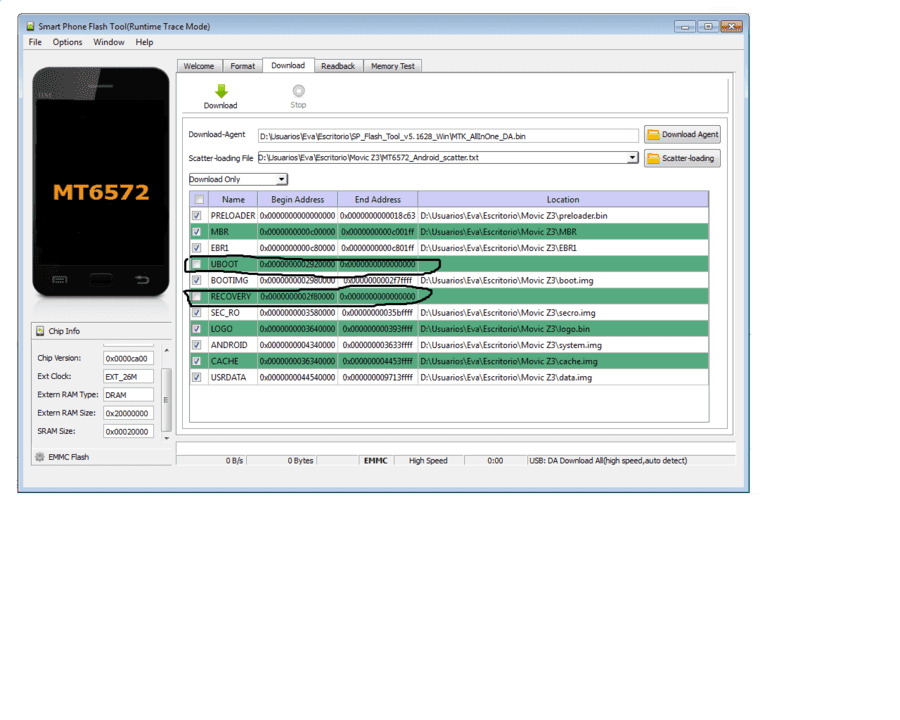
Task: Click the EMMC Flash gear icon
Action: (x=40, y=457)
